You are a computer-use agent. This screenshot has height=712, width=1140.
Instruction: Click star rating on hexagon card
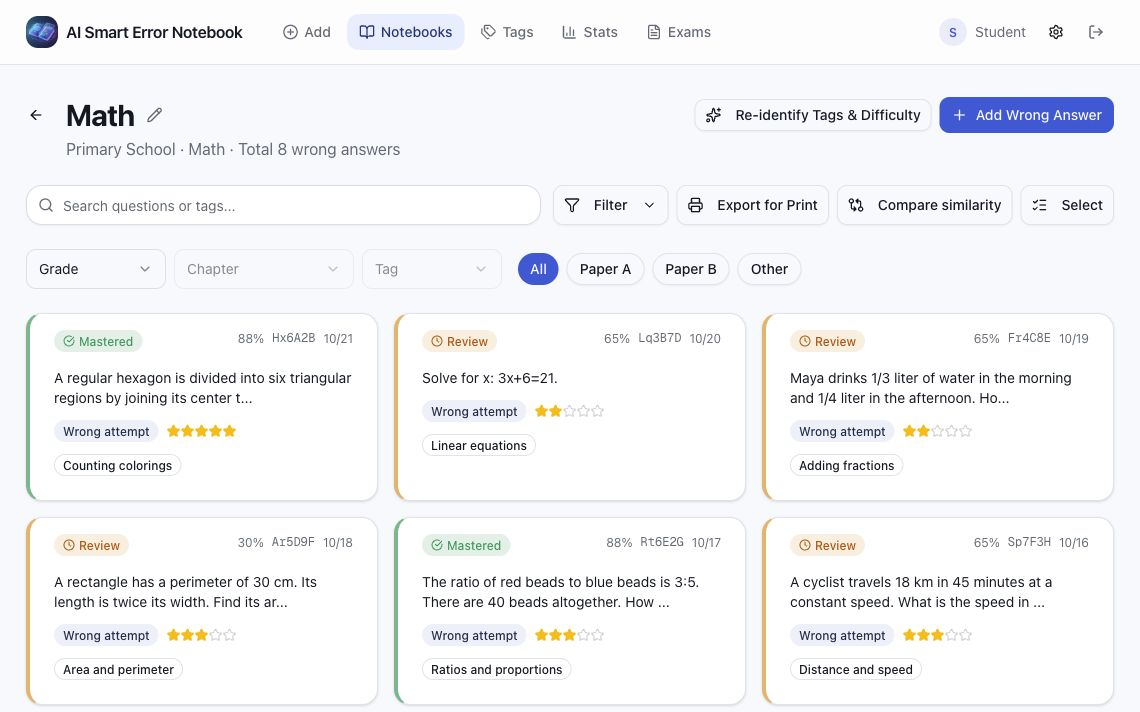pyautogui.click(x=201, y=431)
